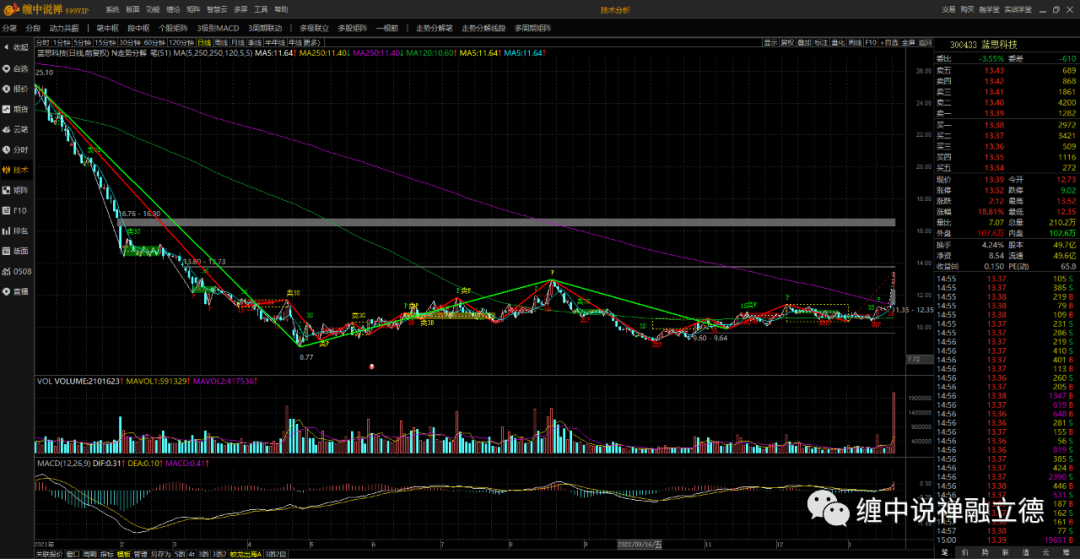Select the 模板 template bottom tab
The width and height of the screenshot is (1080, 559).
(124, 553)
